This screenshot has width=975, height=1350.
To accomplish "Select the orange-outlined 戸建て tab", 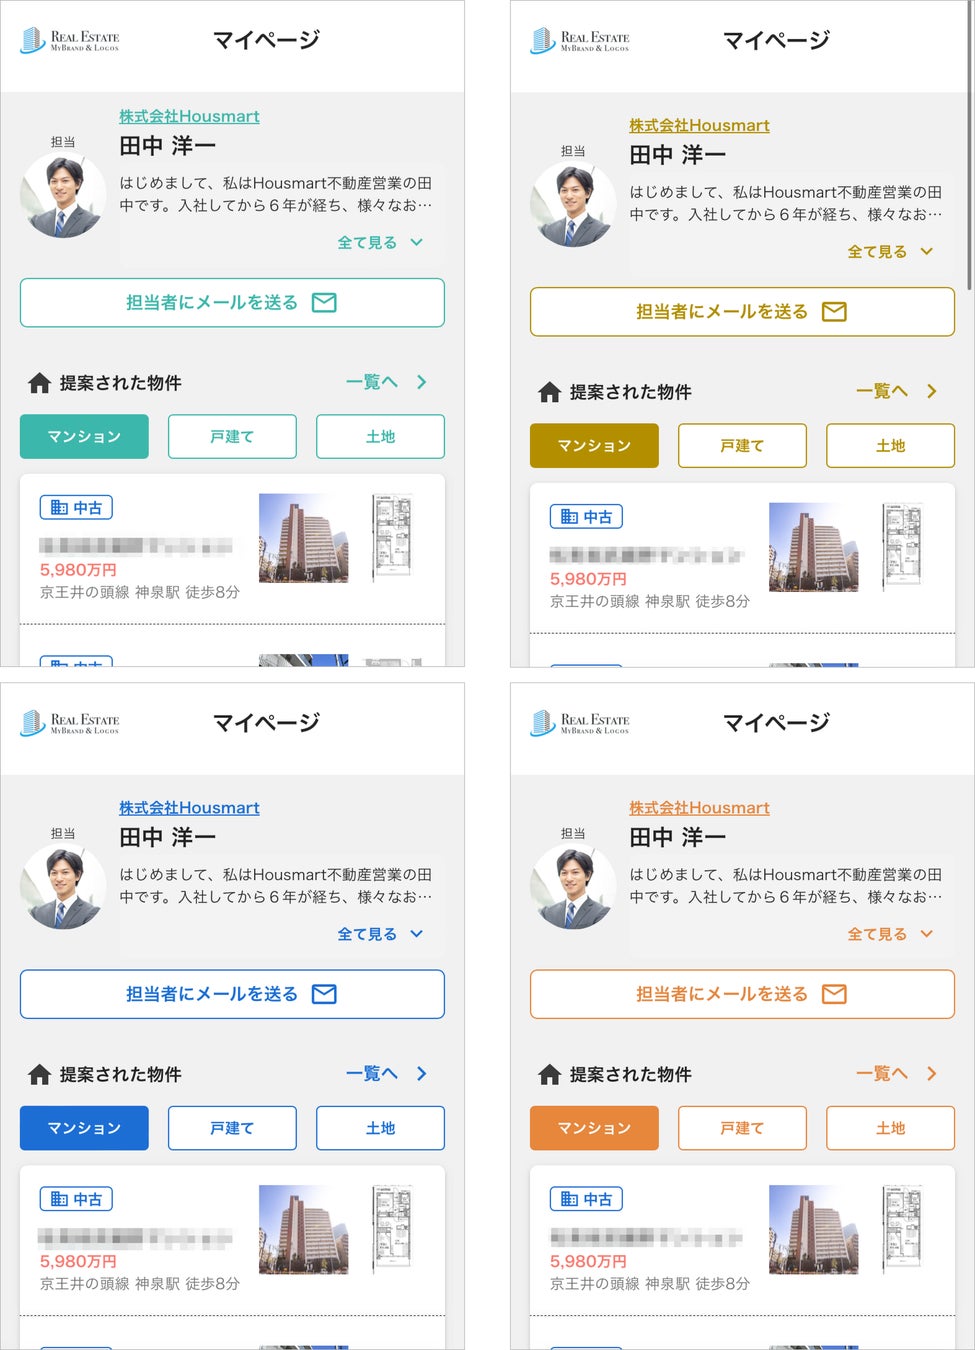I will (x=742, y=1128).
